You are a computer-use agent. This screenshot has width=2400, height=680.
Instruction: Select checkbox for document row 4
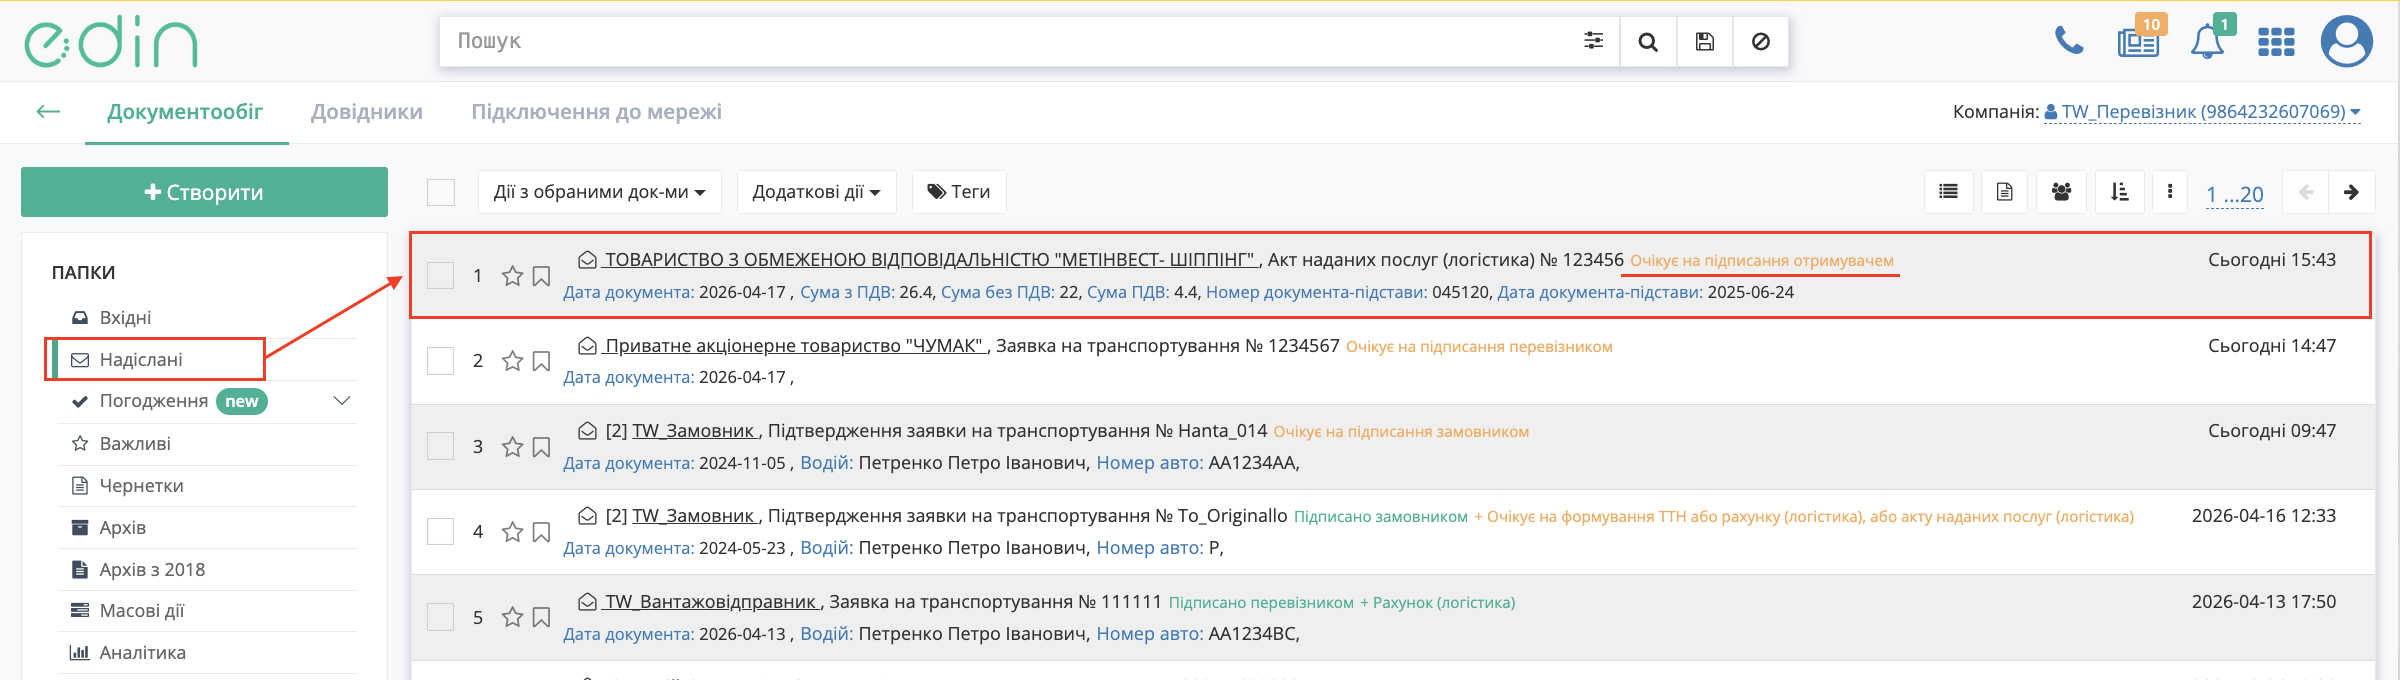(441, 532)
